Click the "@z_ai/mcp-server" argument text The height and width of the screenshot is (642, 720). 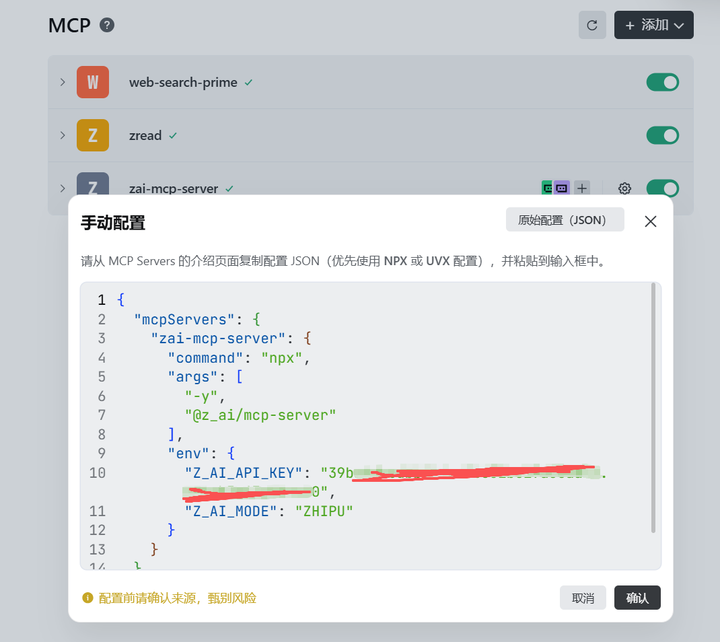[x=260, y=415]
